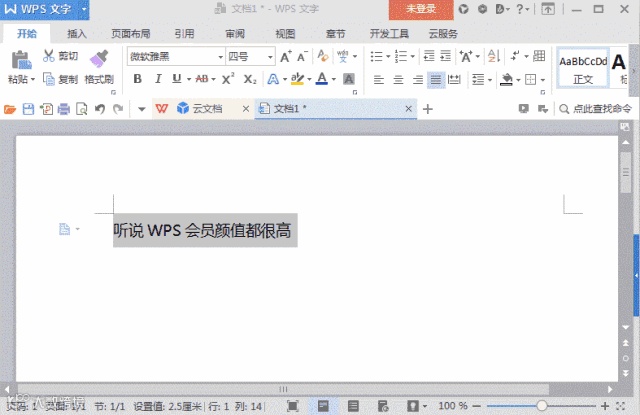
Task: Toggle Strikethrough AB formatting
Action: (202, 78)
